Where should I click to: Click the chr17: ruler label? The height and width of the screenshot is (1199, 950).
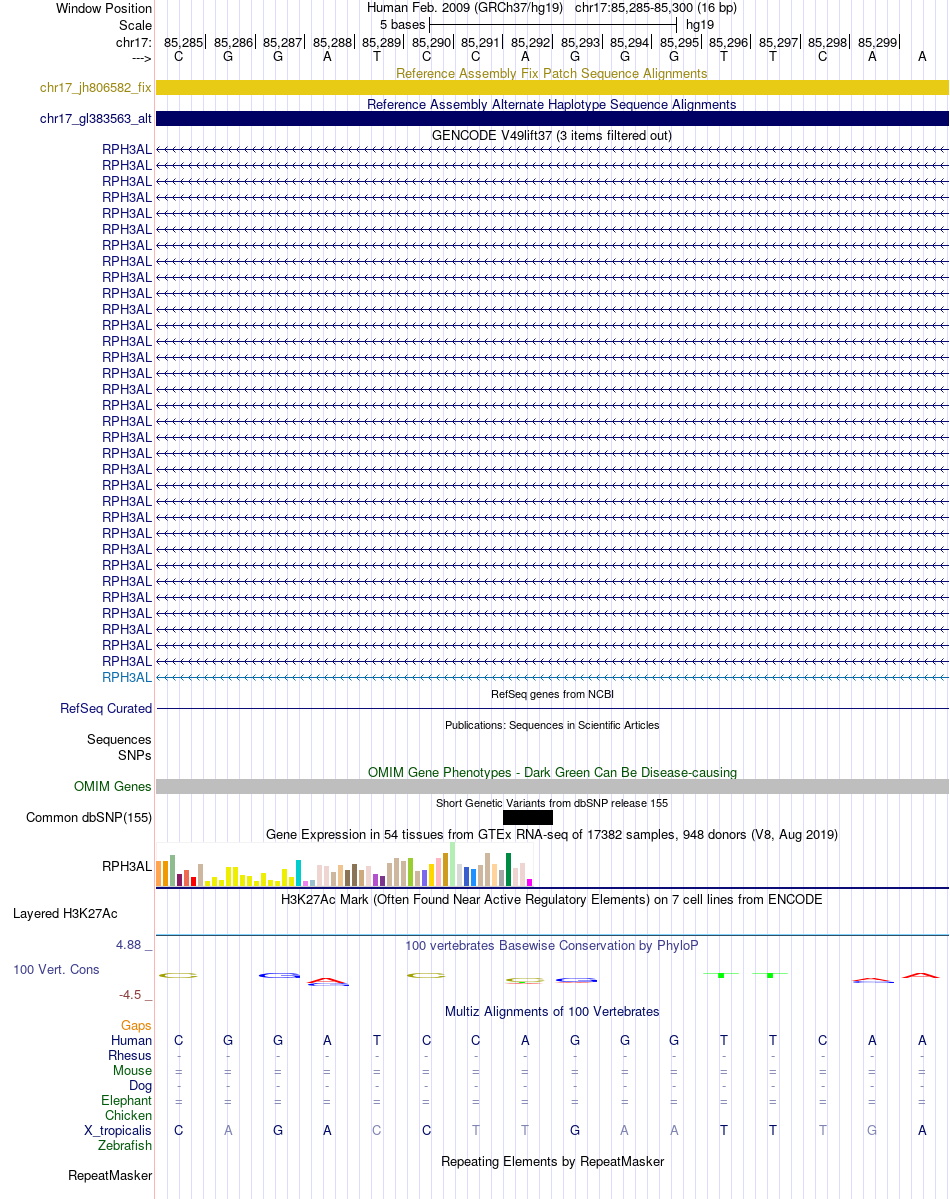point(134,43)
